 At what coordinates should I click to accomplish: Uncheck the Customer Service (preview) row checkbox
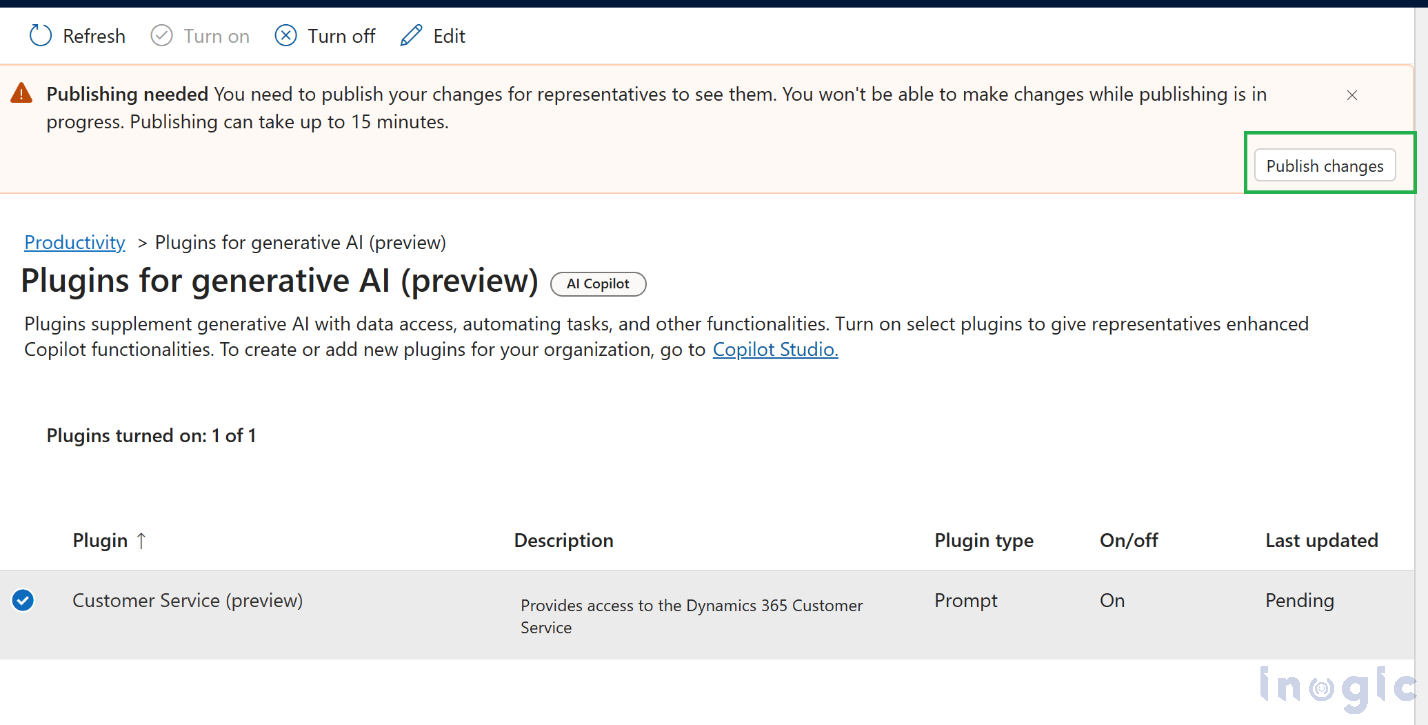pyautogui.click(x=22, y=600)
